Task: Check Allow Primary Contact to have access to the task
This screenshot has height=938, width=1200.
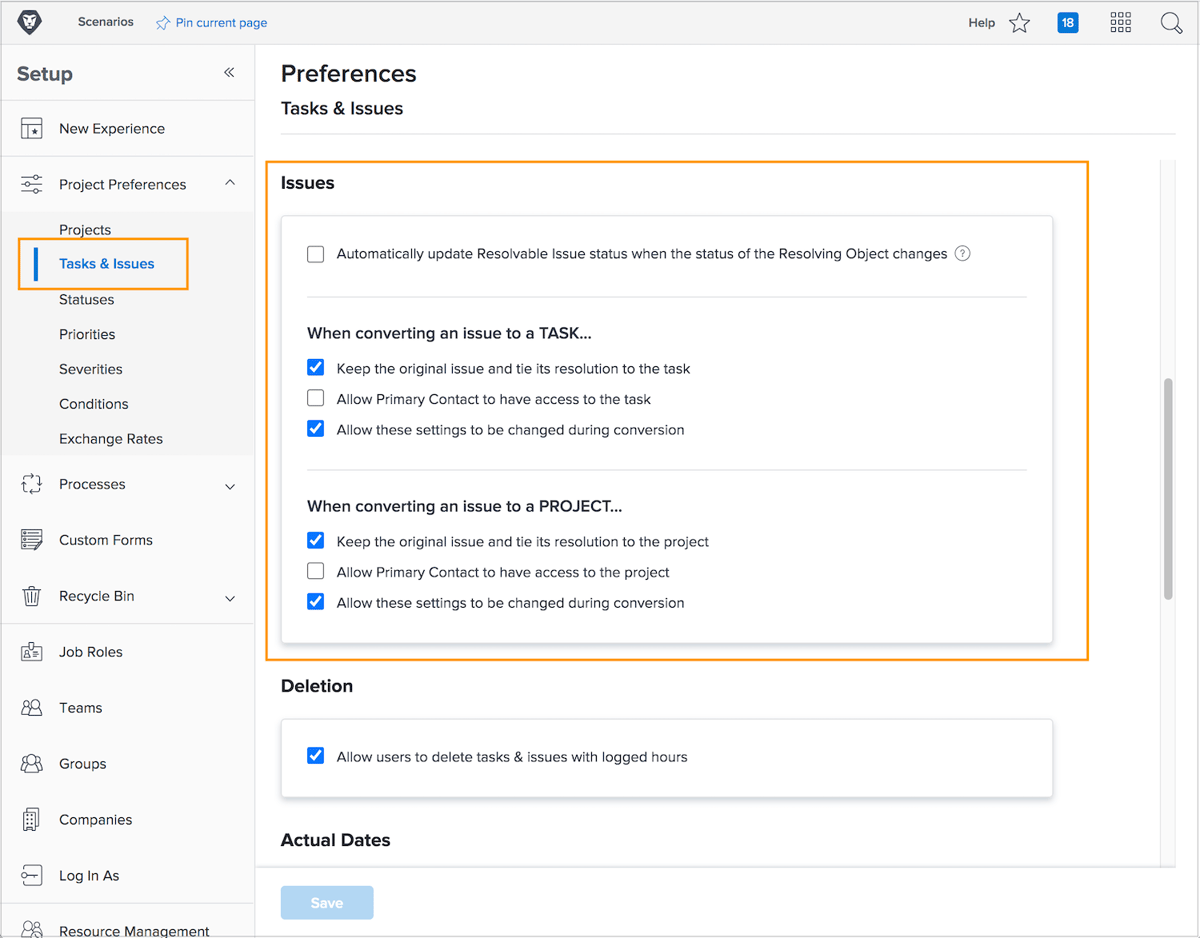Action: pyautogui.click(x=315, y=397)
